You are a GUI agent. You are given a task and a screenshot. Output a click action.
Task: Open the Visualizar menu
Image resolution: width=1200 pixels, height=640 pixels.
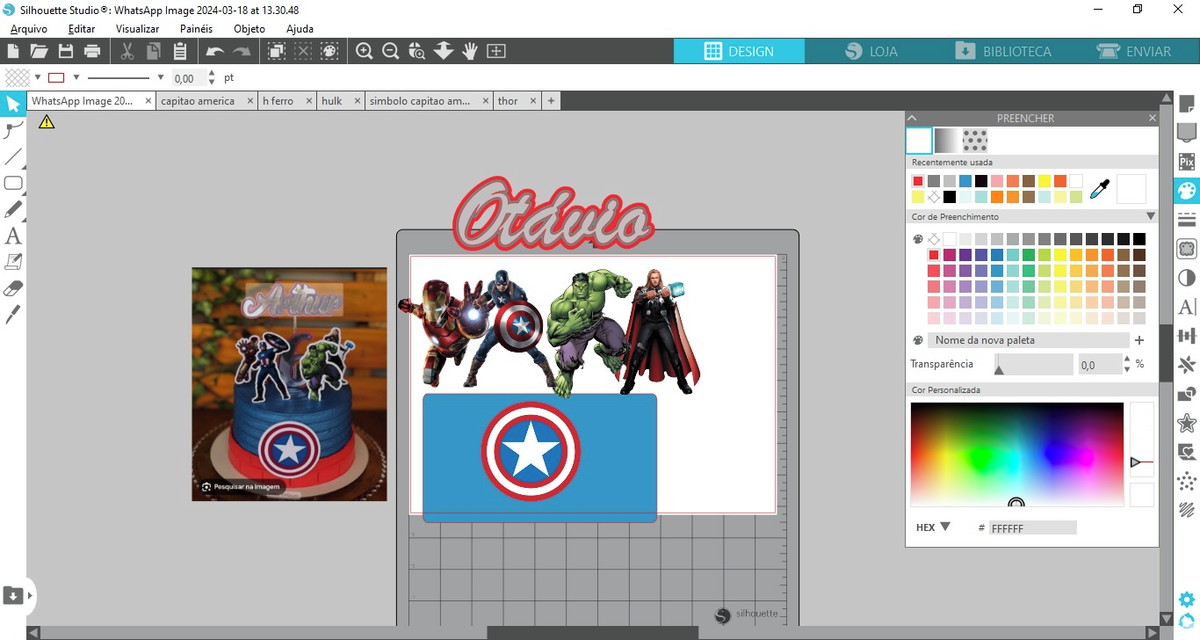(x=137, y=29)
